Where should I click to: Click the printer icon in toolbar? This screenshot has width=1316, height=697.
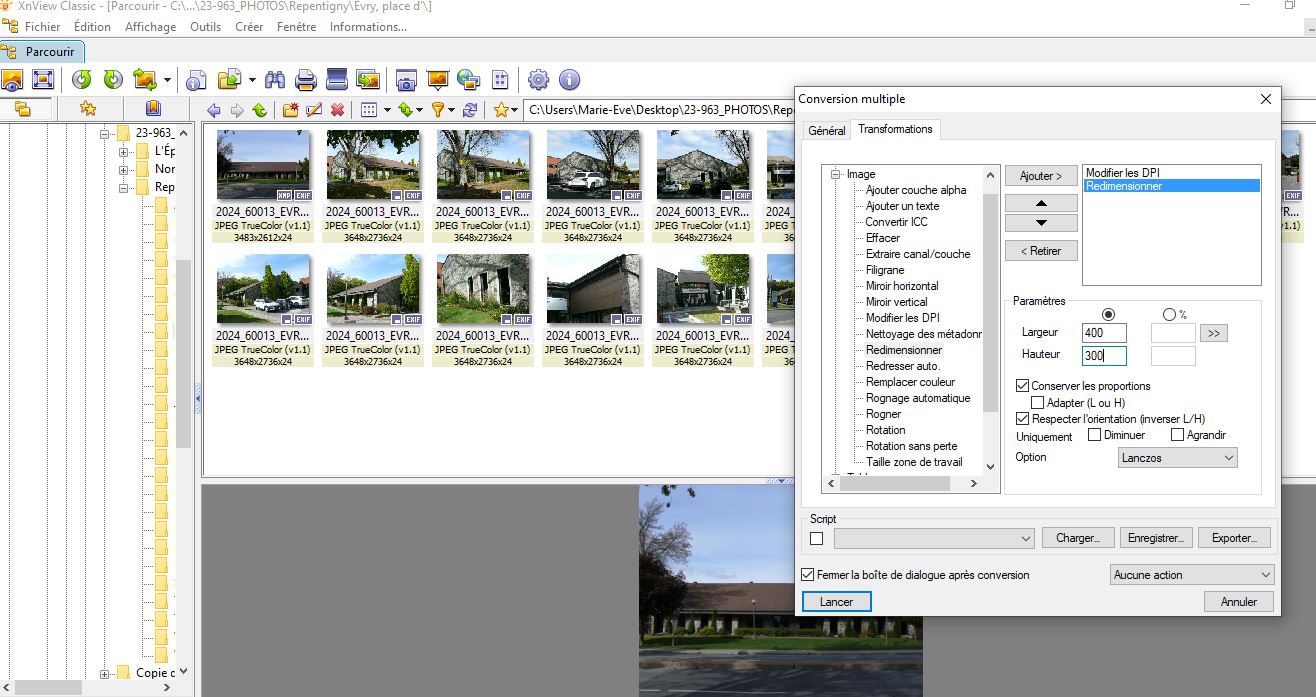(x=306, y=80)
